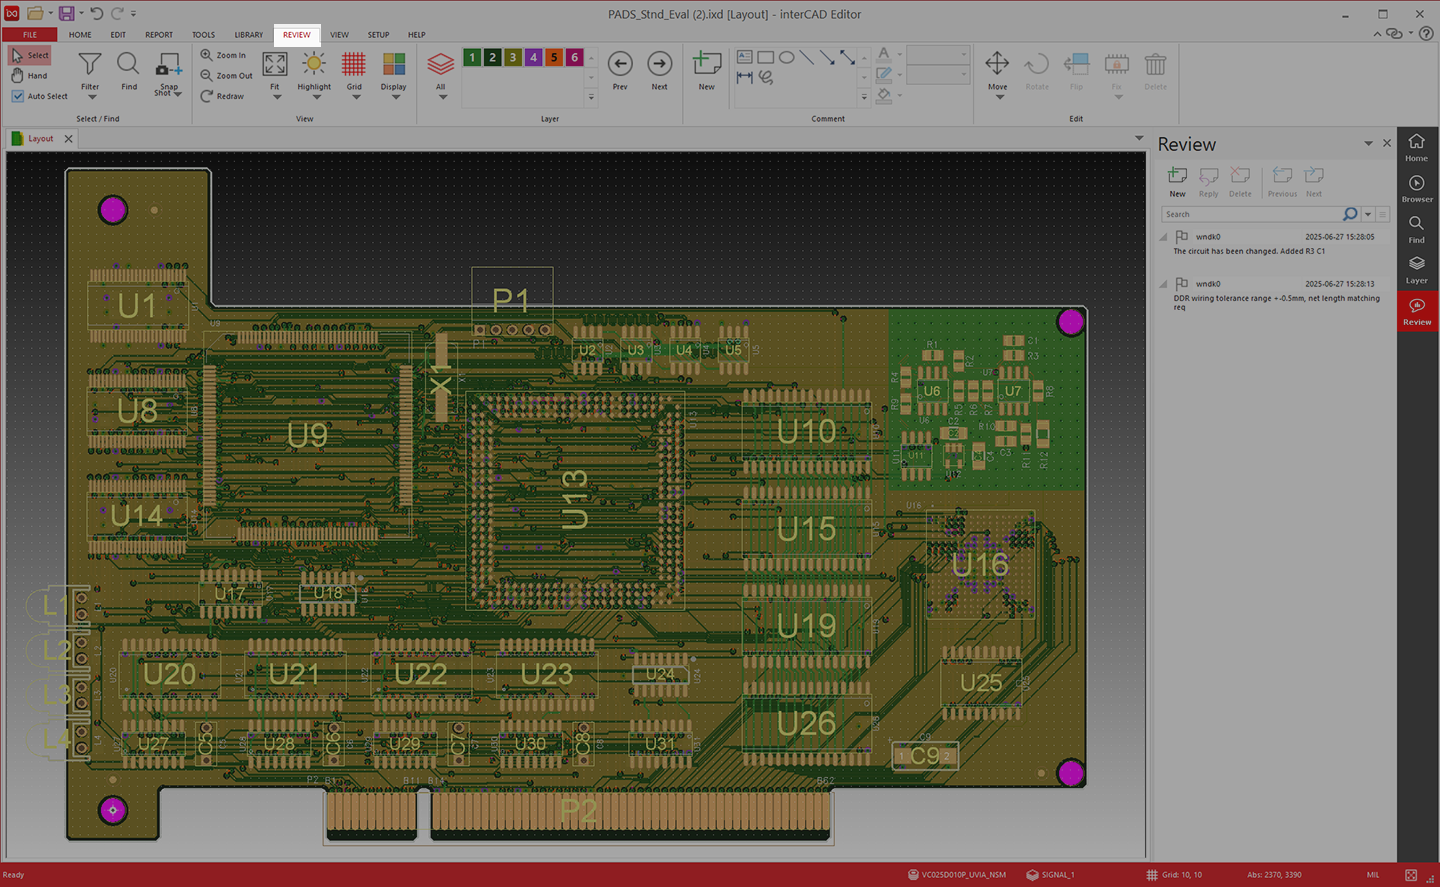Toggle flag on 15:28:05 wndk0 comment

(1182, 237)
